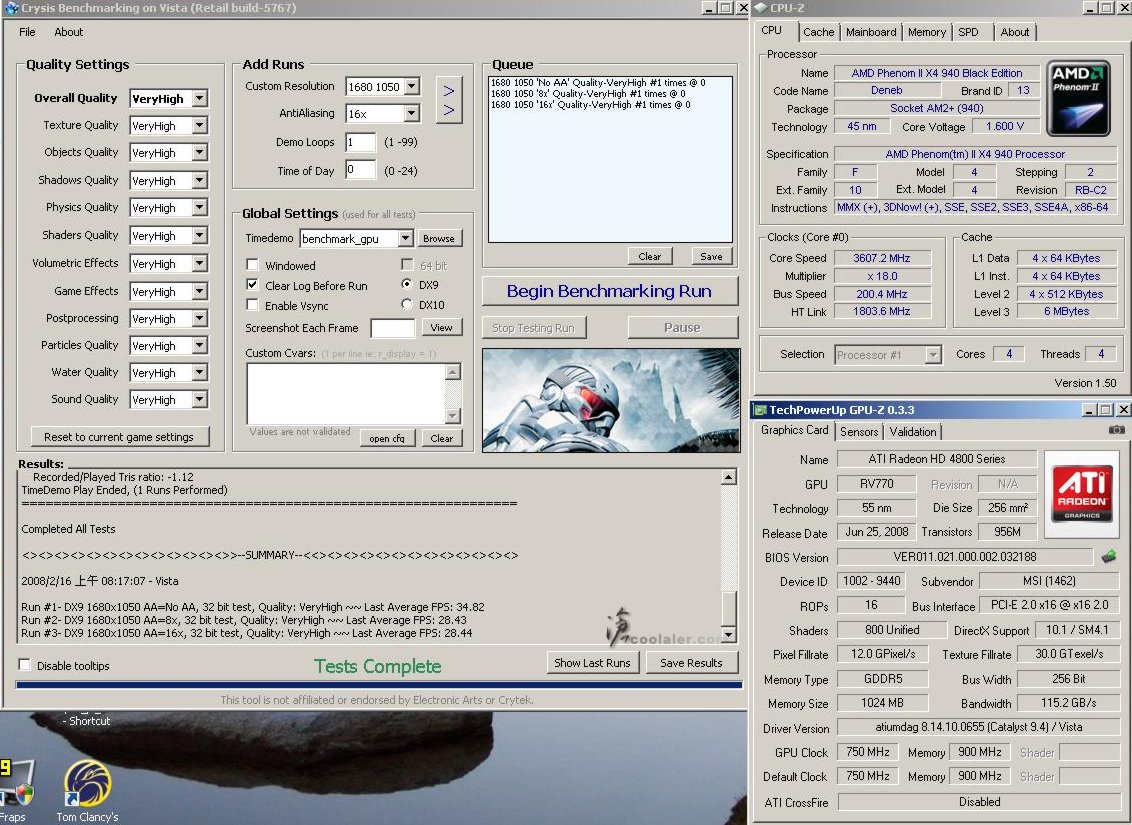
Task: Click the Time of Day input field
Action: coord(360,170)
